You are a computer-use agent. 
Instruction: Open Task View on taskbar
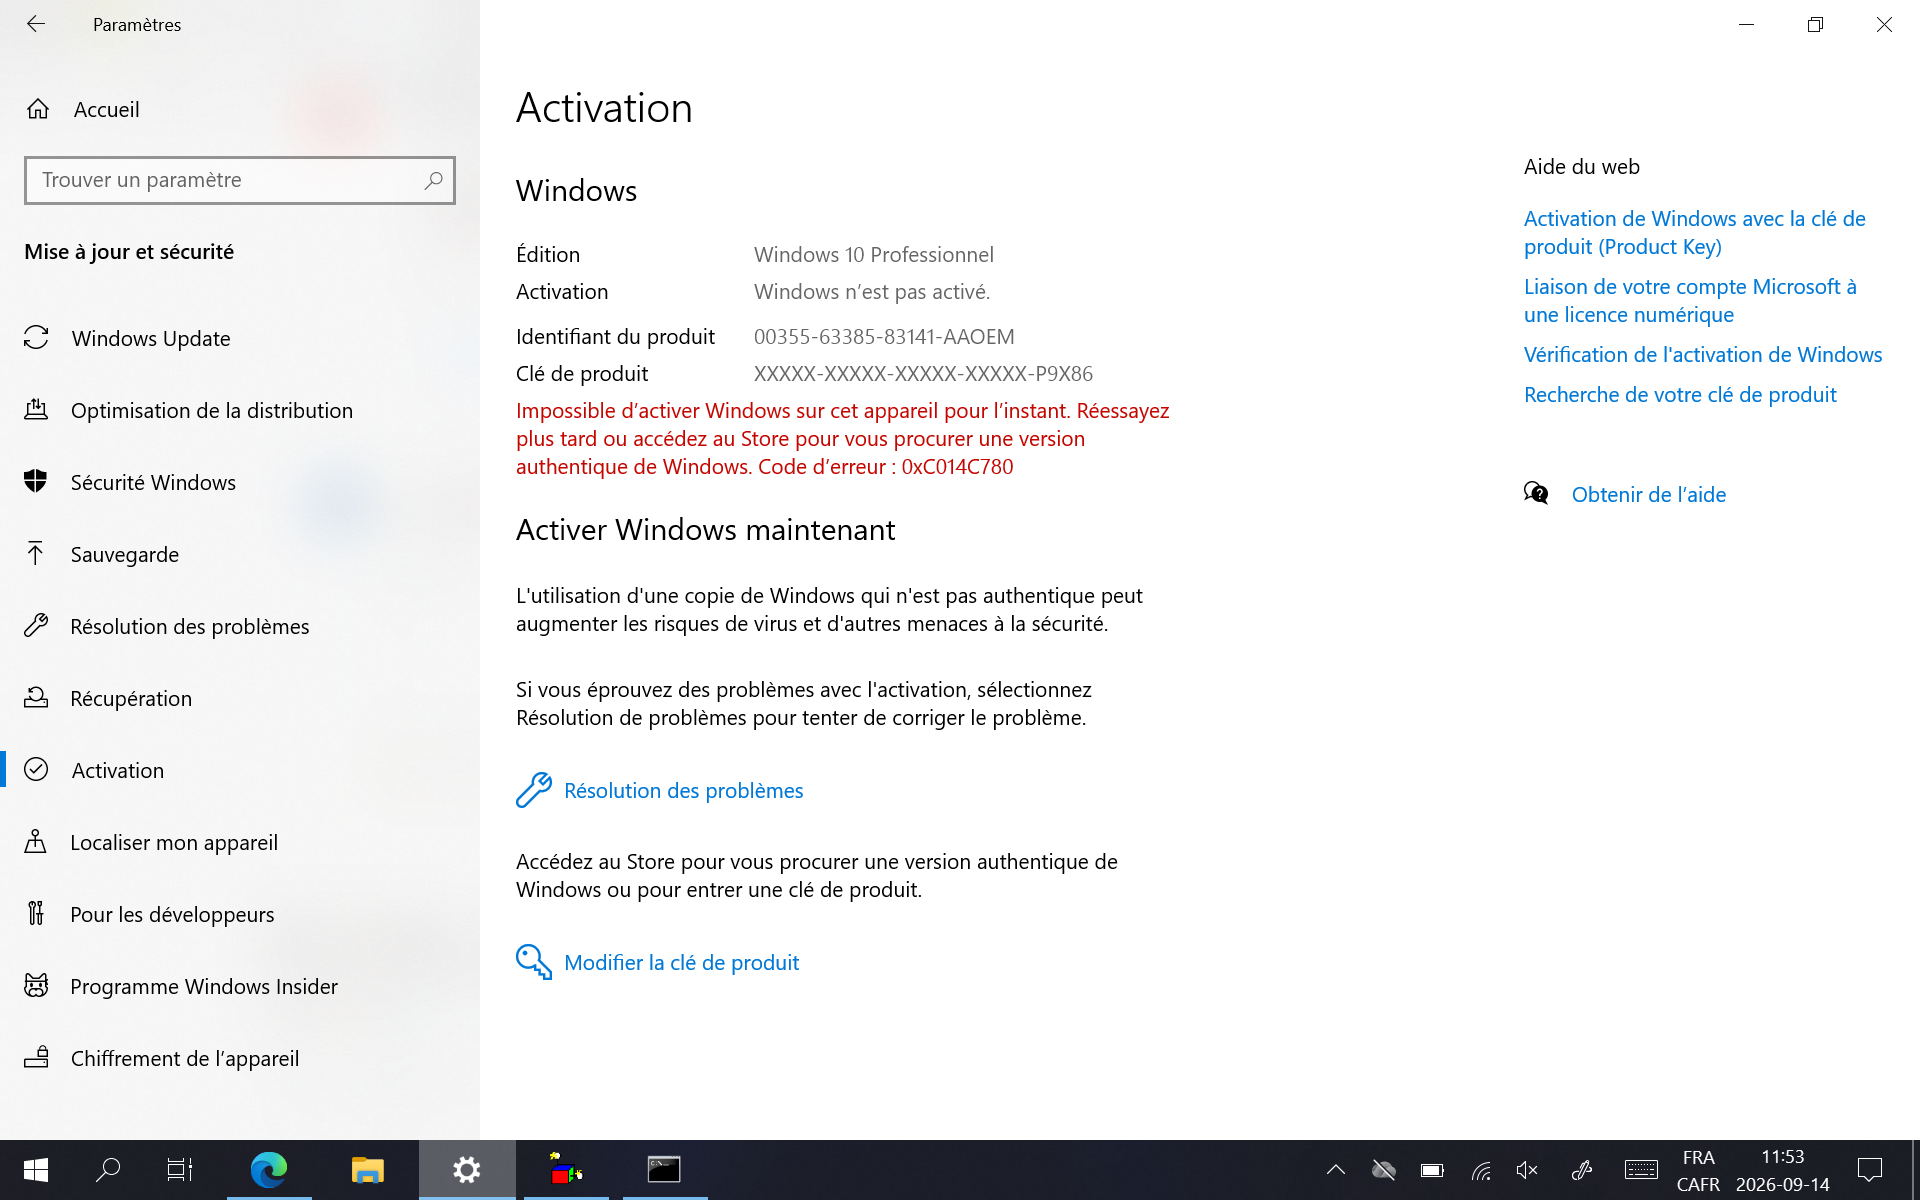point(180,1169)
